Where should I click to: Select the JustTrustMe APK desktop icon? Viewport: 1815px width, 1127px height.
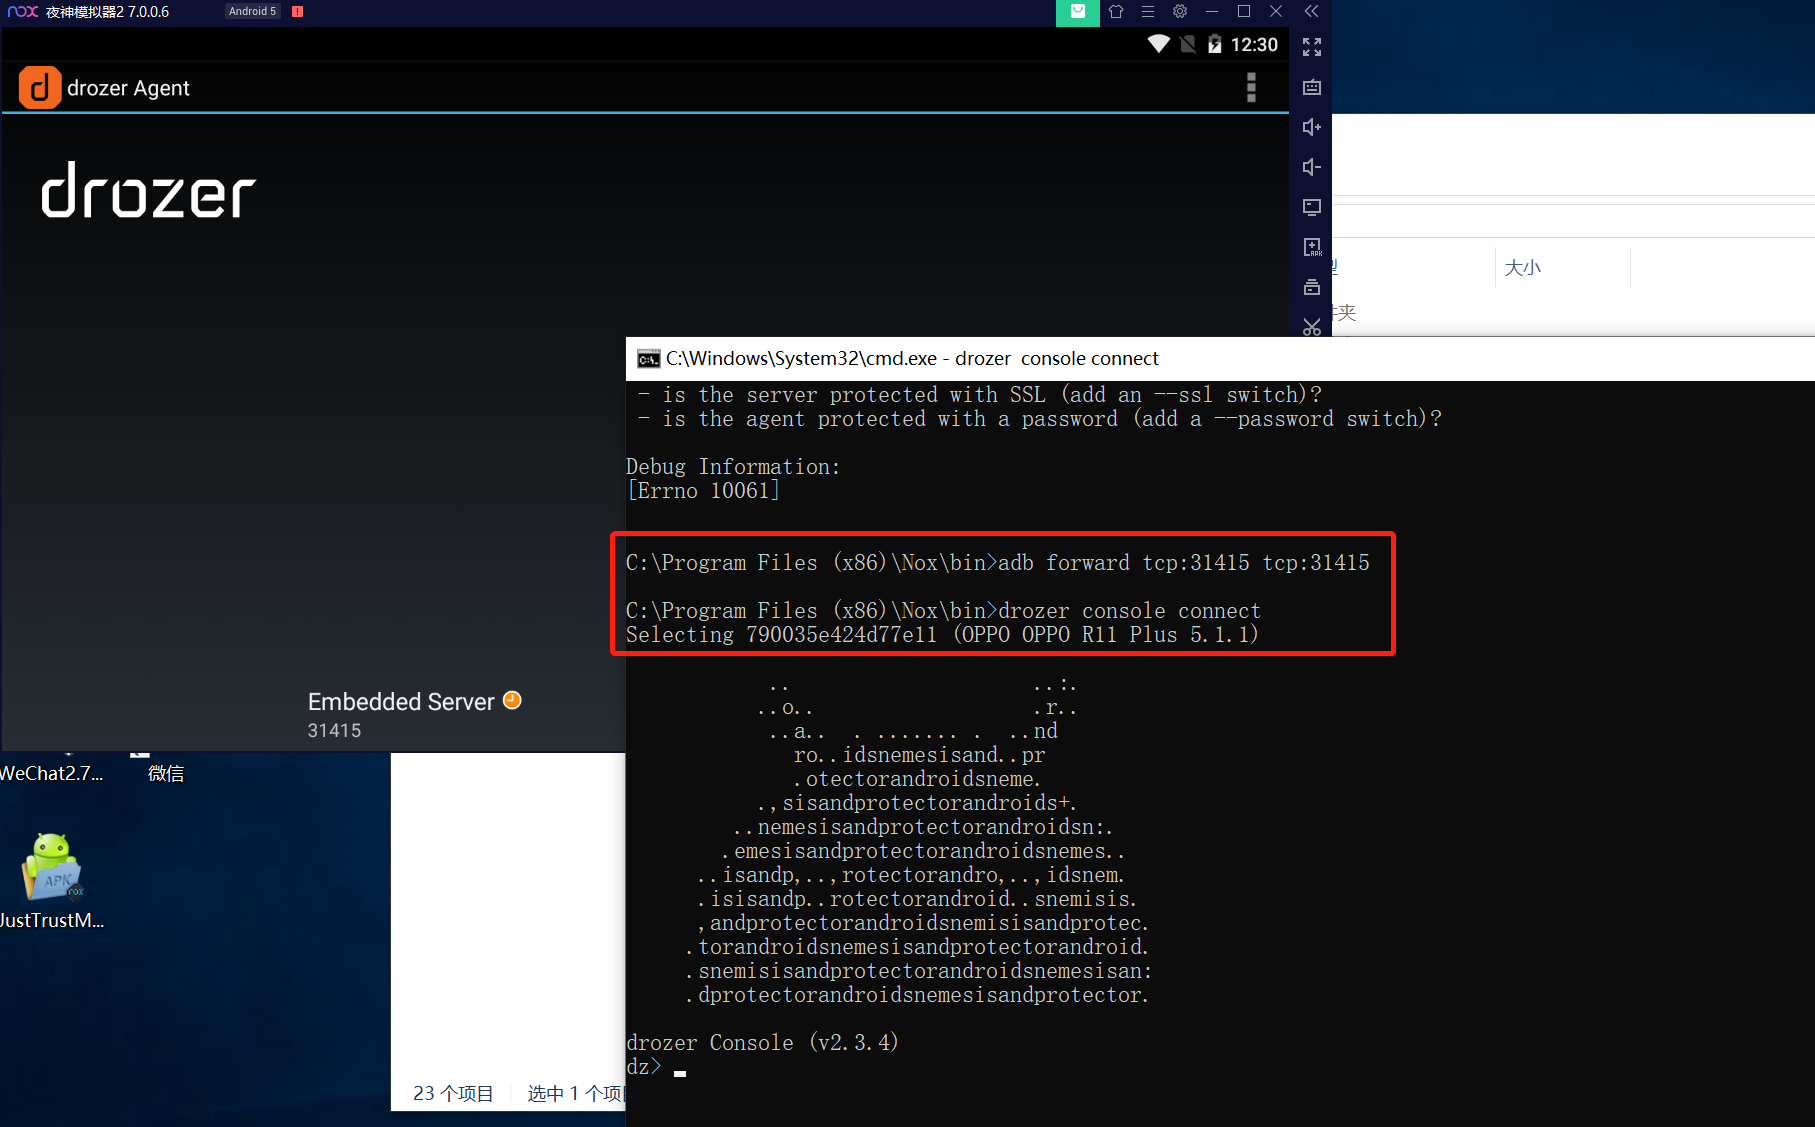tap(52, 880)
